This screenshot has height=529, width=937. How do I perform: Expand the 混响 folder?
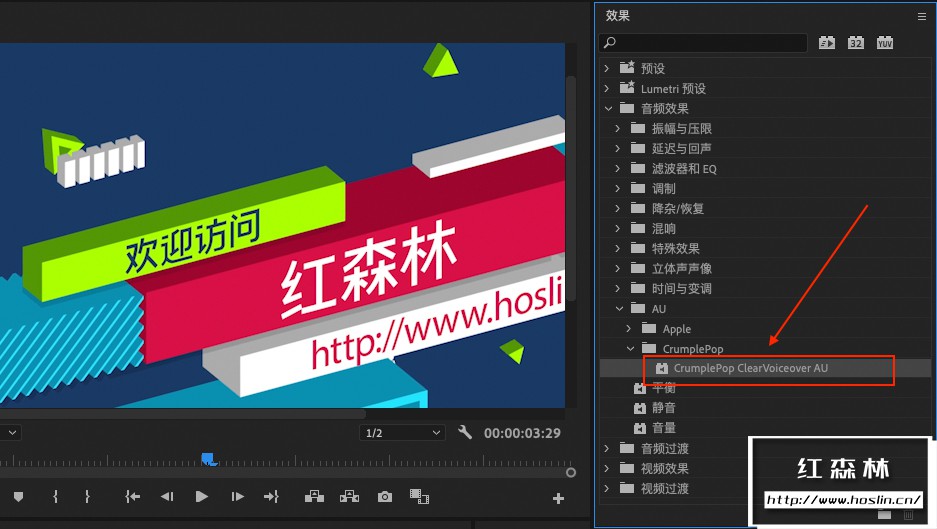tap(617, 228)
